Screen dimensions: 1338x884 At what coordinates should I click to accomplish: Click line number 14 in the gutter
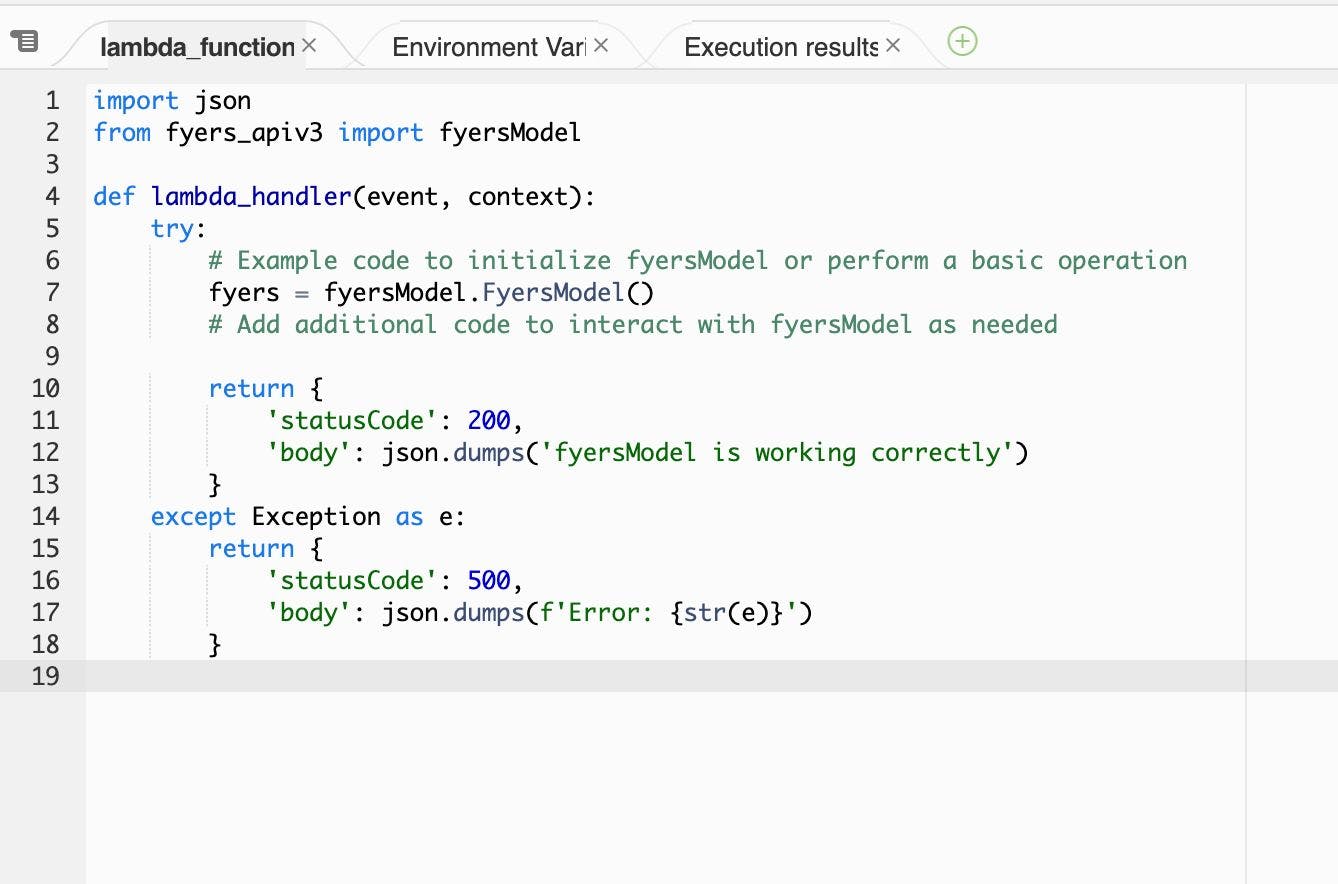point(45,516)
